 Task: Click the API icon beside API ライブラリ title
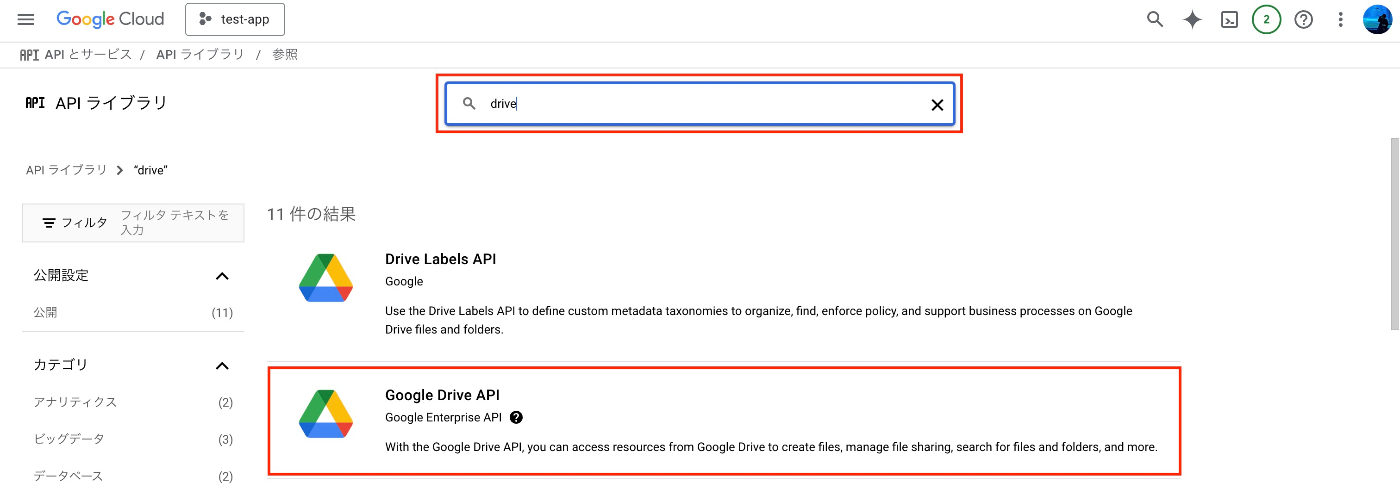[35, 102]
